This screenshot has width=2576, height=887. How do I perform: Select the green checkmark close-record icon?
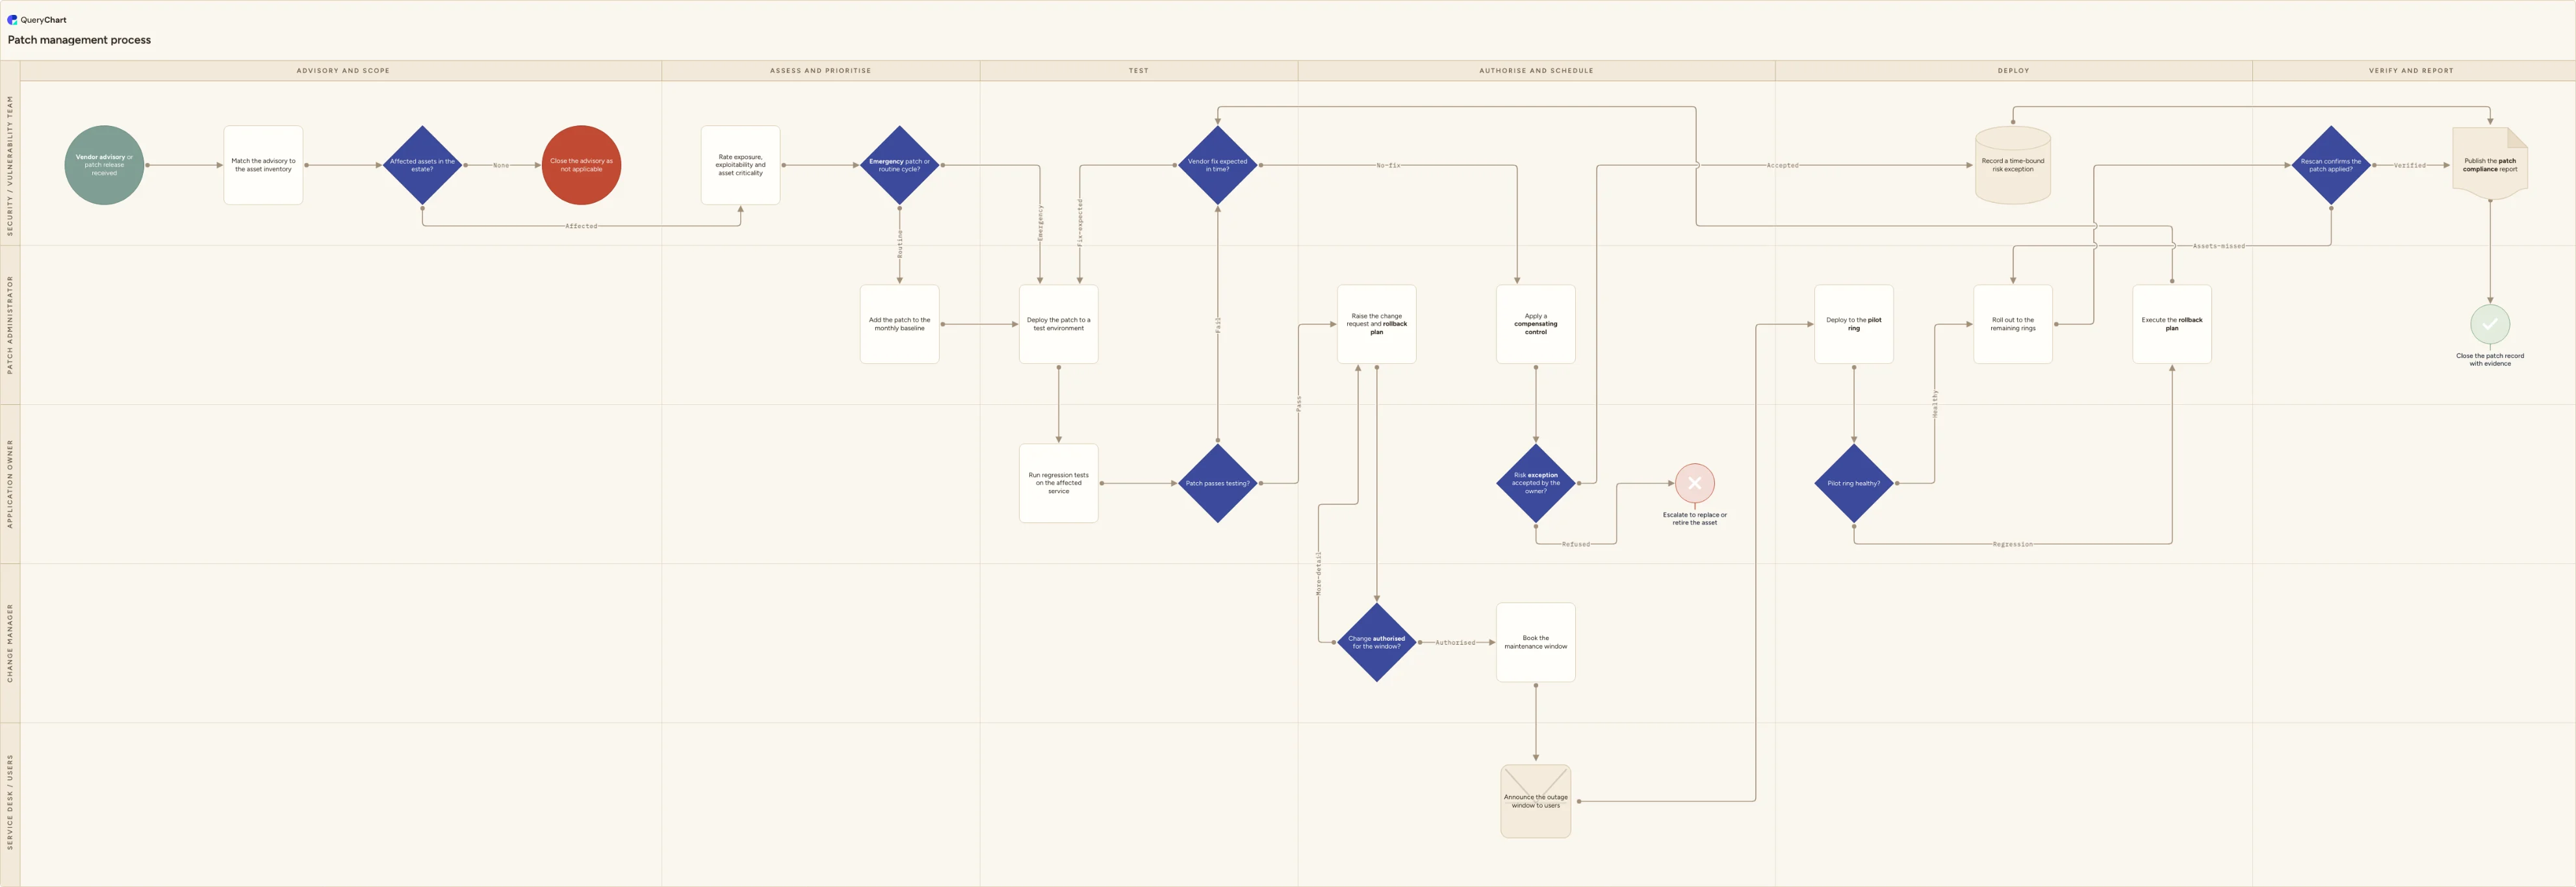click(2489, 324)
